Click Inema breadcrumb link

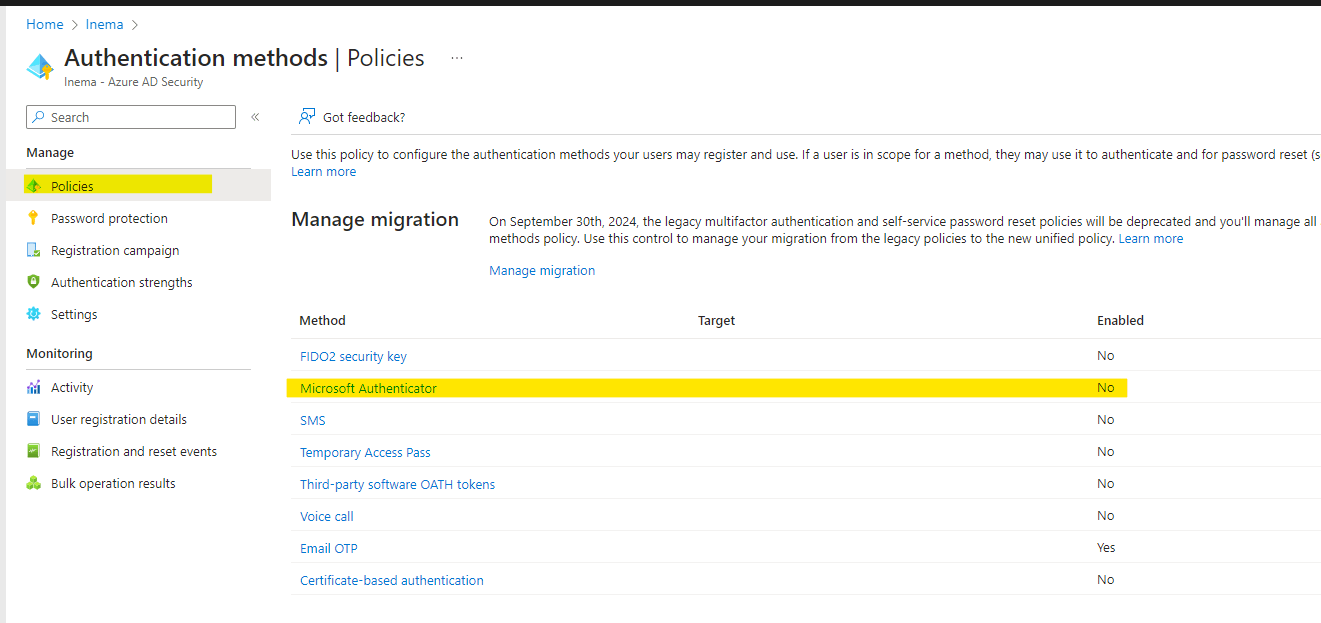(x=104, y=24)
